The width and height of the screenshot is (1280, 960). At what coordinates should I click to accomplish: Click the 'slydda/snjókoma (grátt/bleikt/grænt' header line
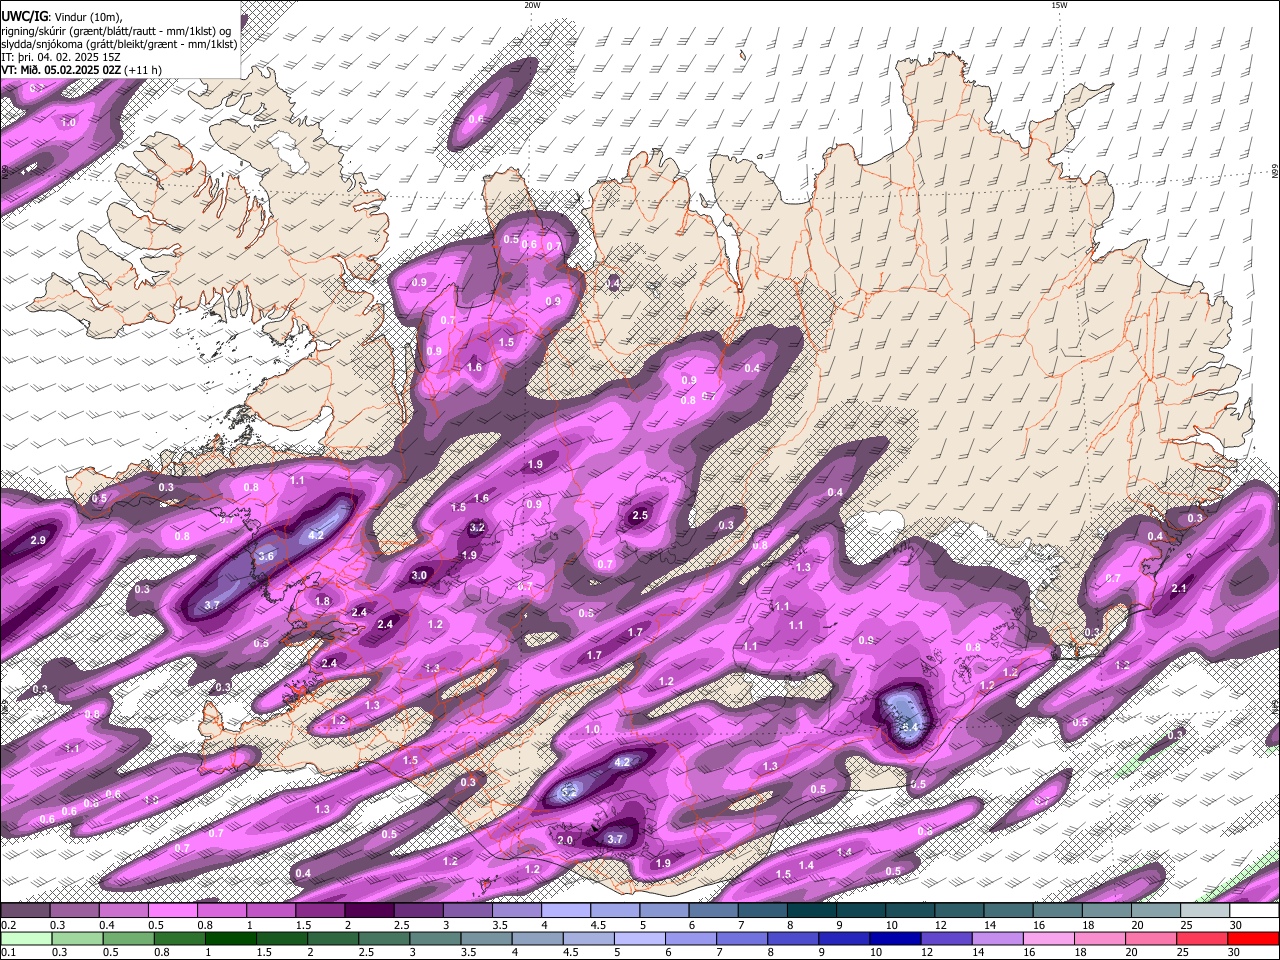coord(119,44)
